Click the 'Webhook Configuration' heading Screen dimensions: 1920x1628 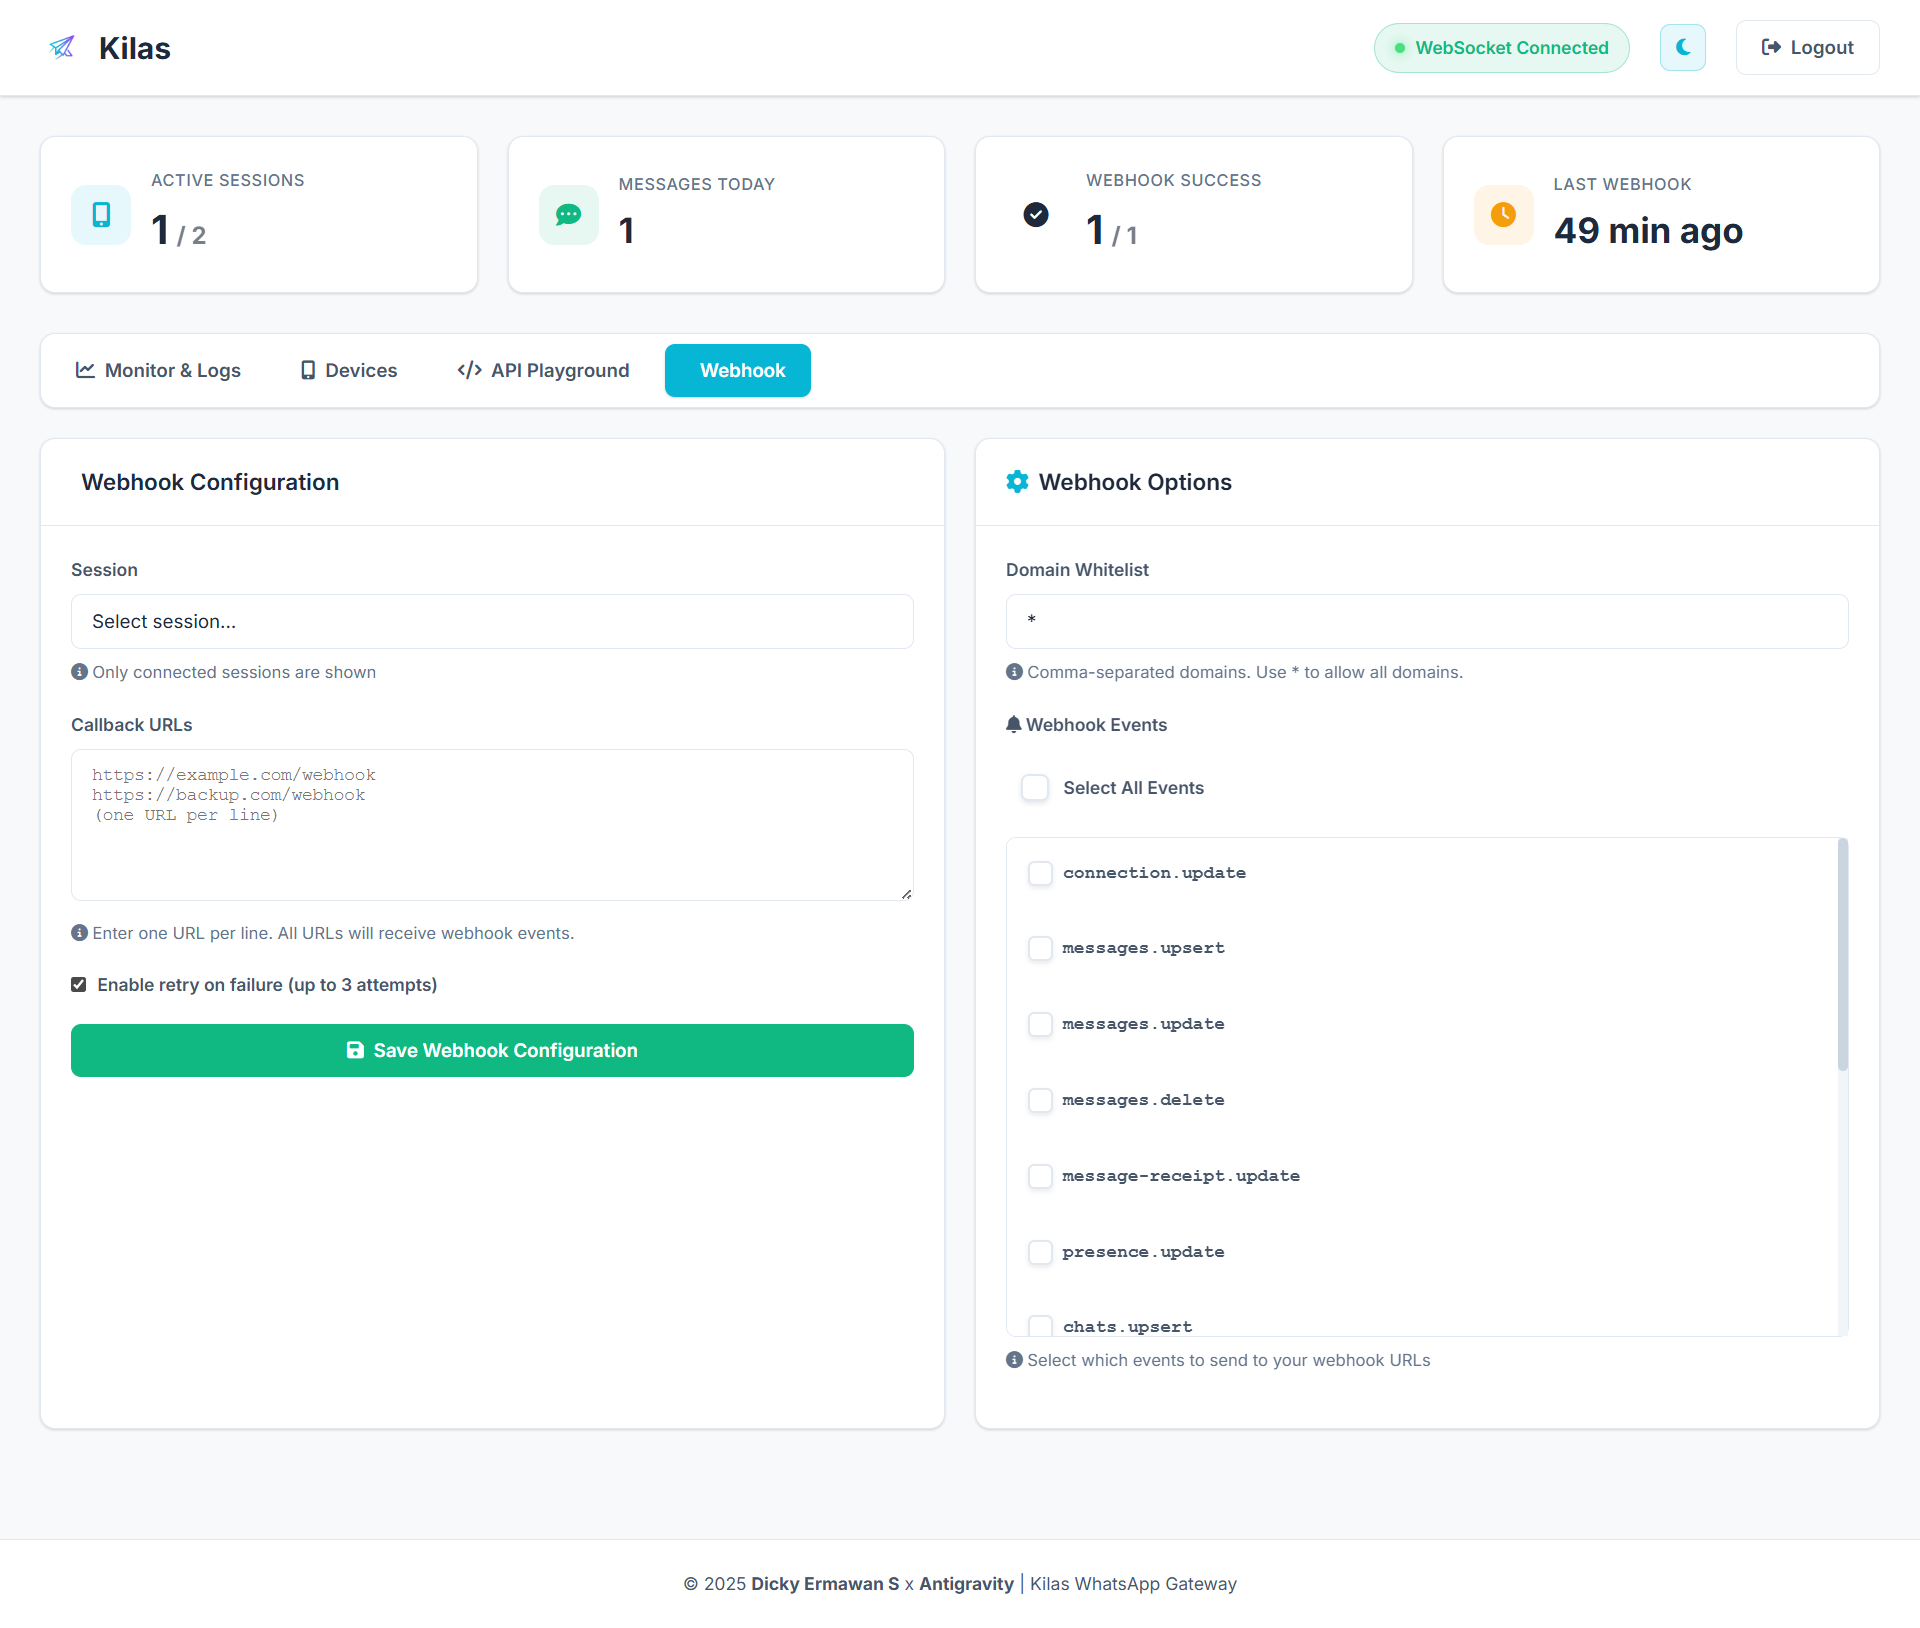click(210, 482)
